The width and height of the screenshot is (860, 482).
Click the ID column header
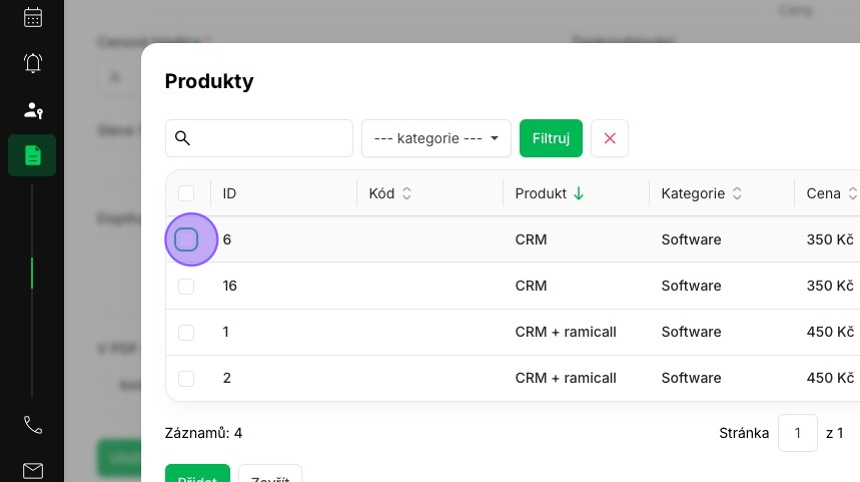tap(229, 193)
